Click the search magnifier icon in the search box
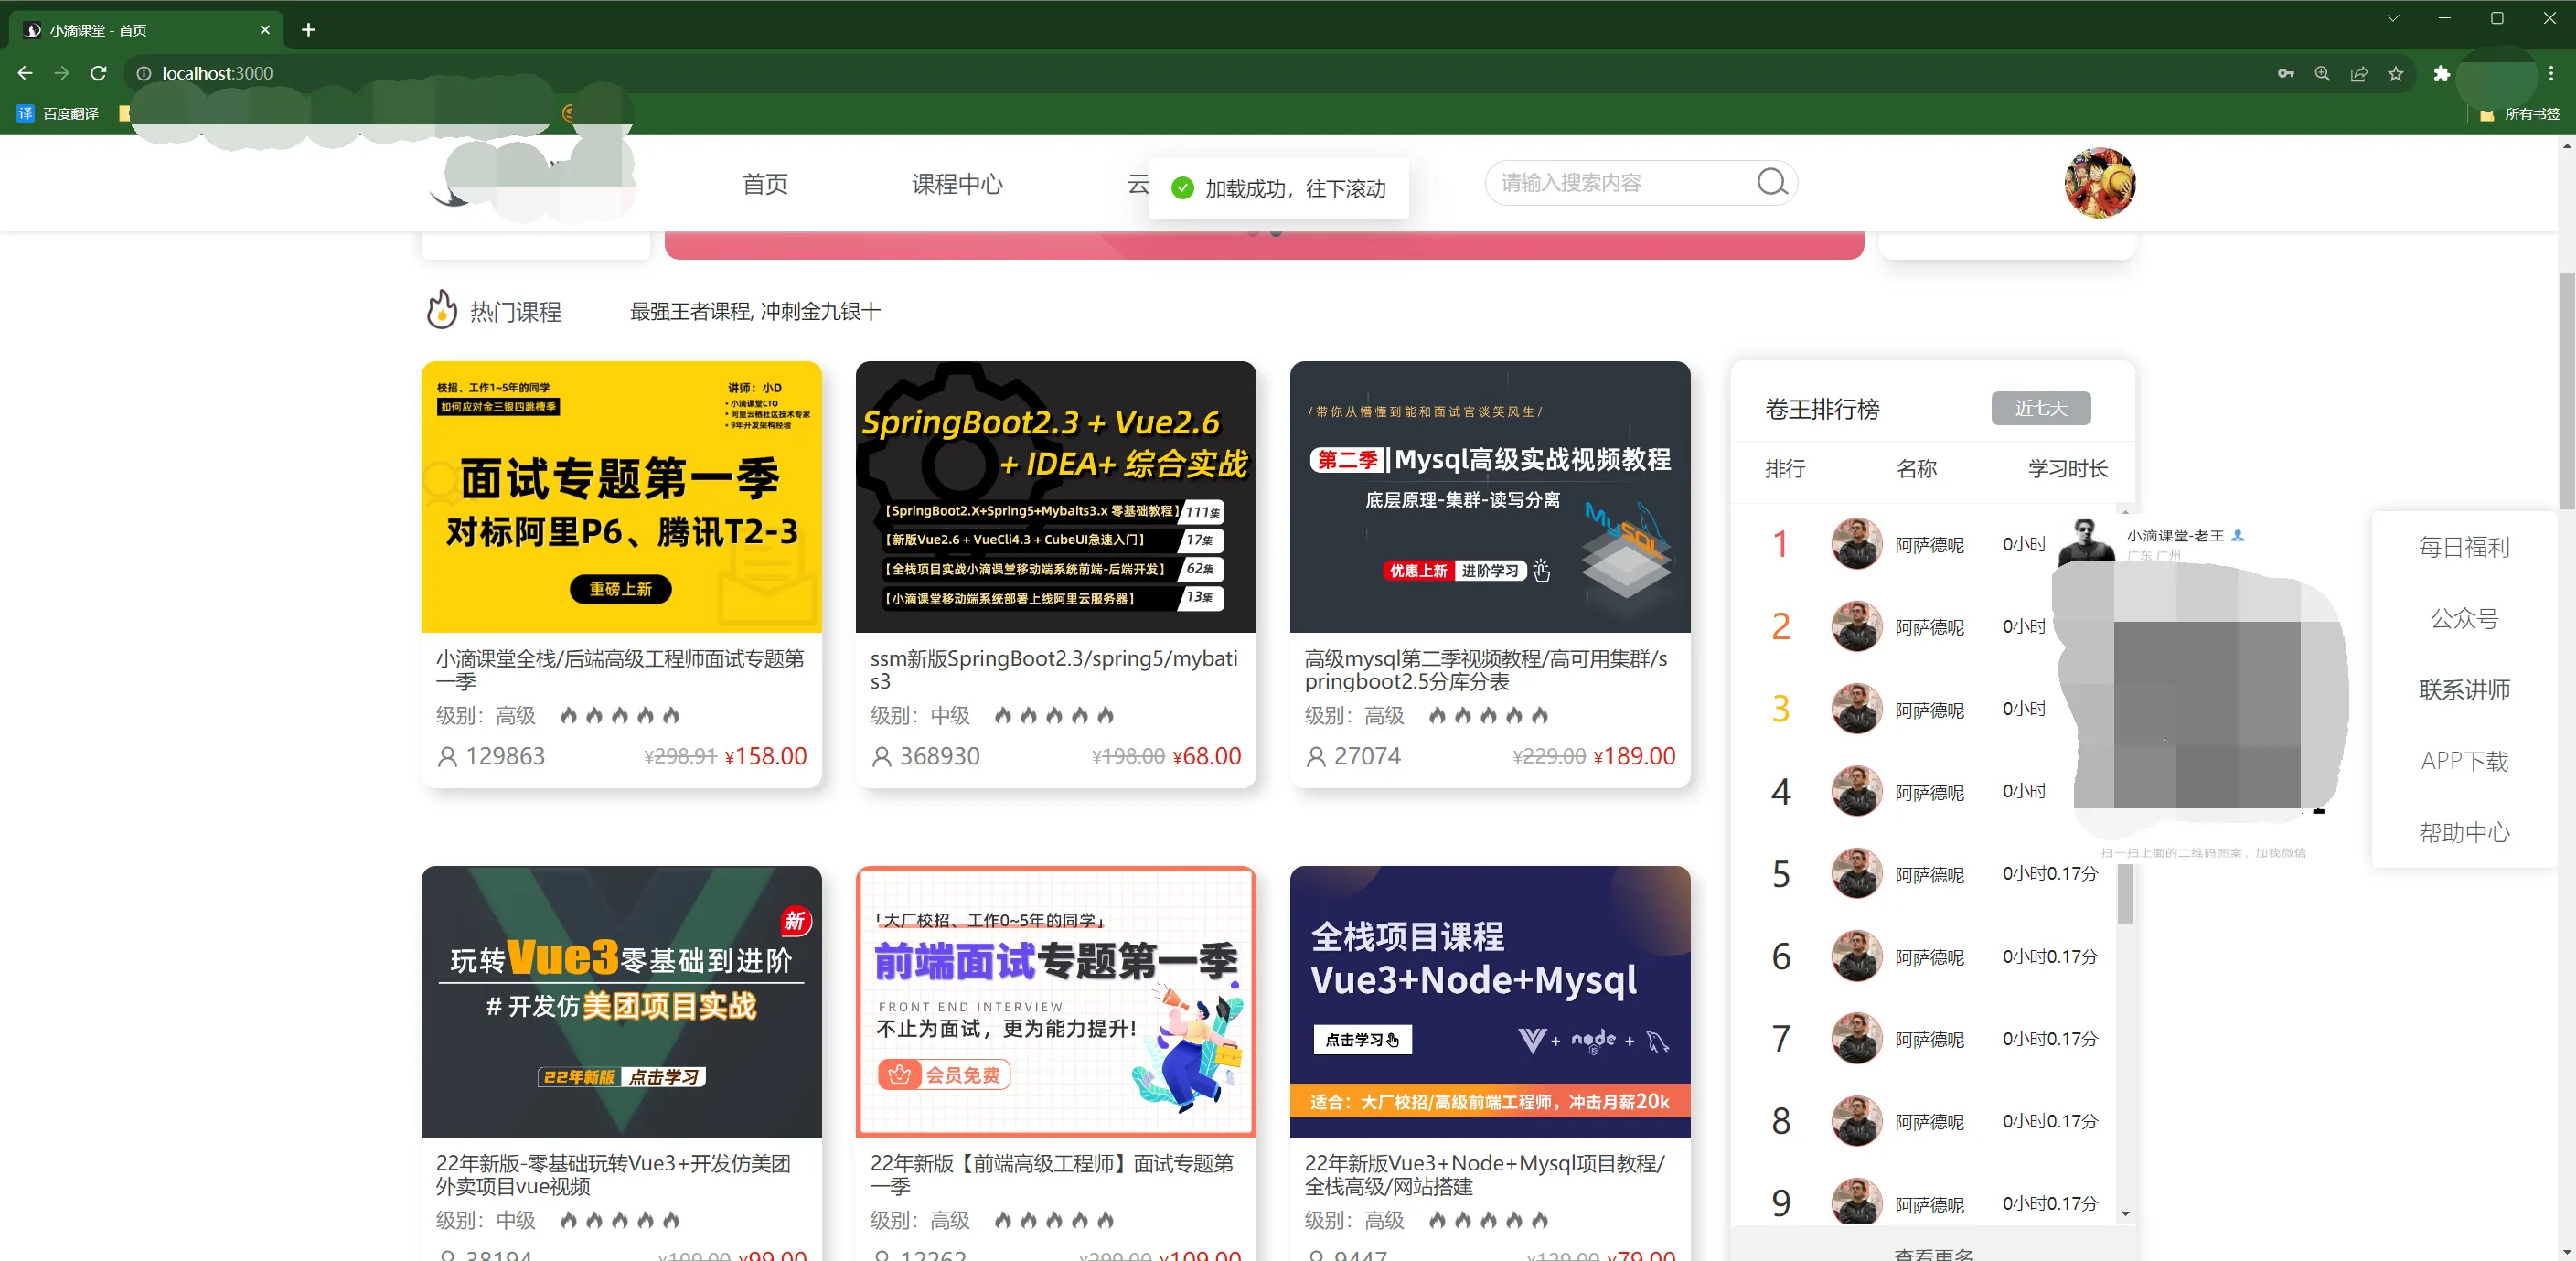 point(1771,182)
